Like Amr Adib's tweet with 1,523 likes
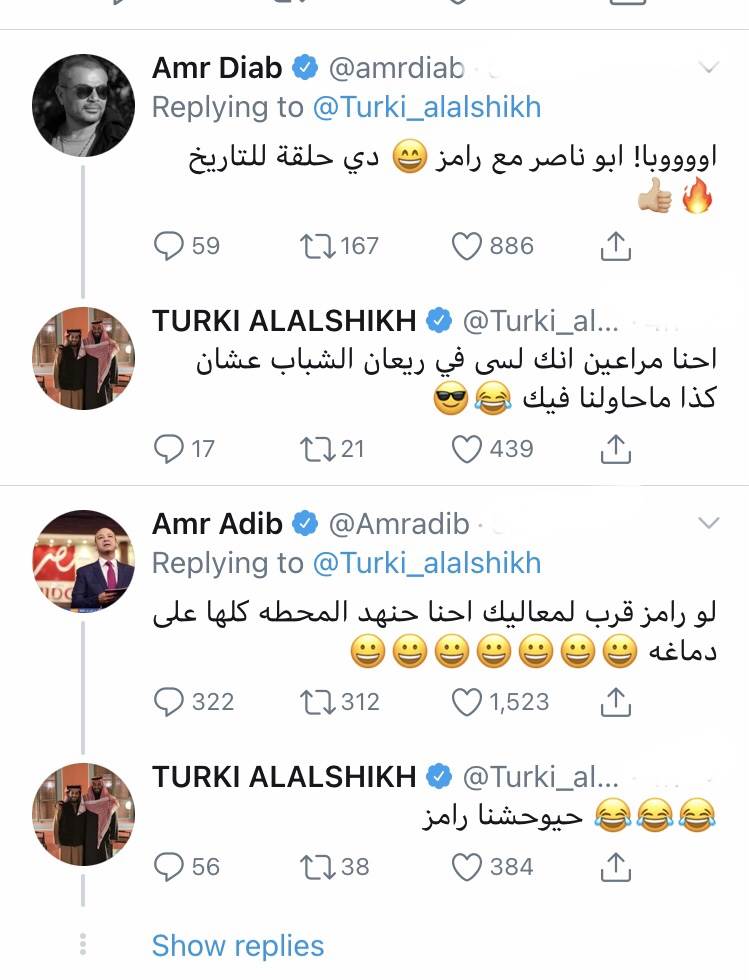Viewport: 749px width, 980px height. (x=467, y=702)
